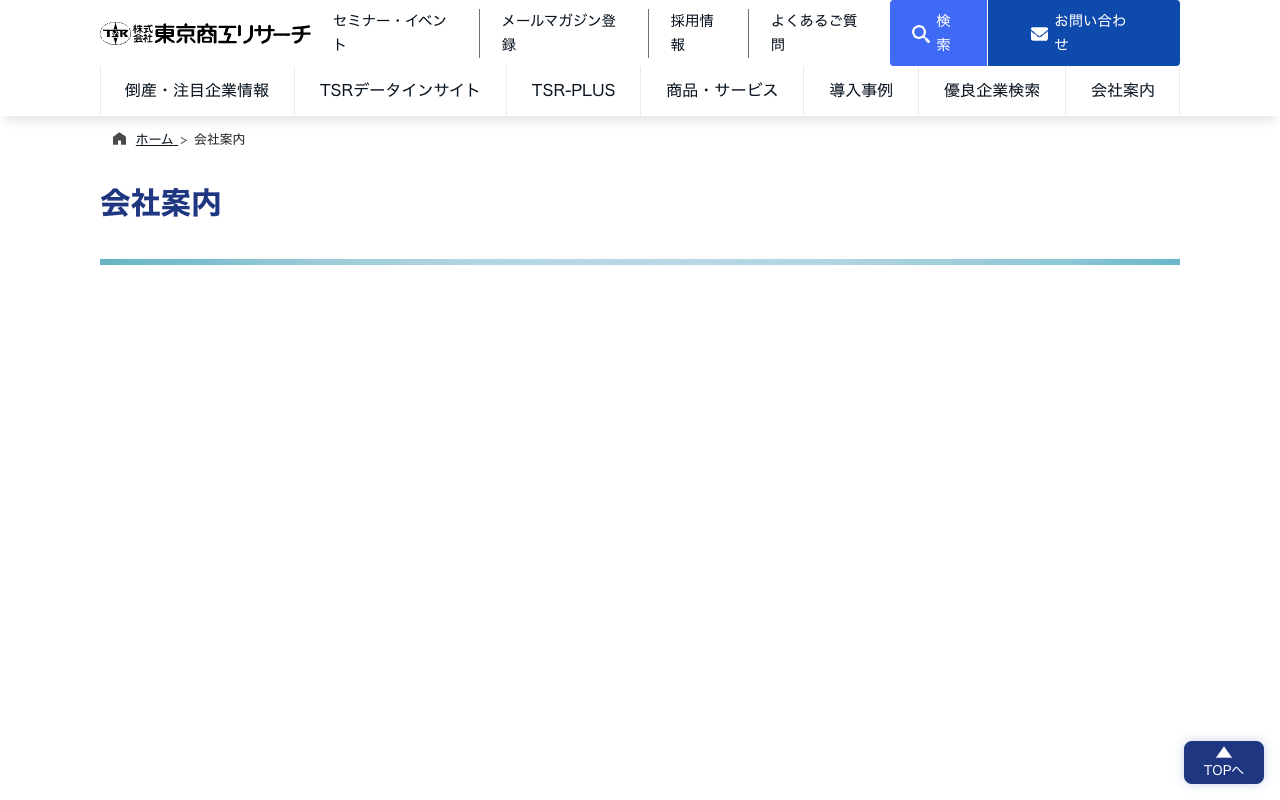Click the envelope icon on お問い合わせ
This screenshot has height=800, width=1280.
coord(1039,33)
